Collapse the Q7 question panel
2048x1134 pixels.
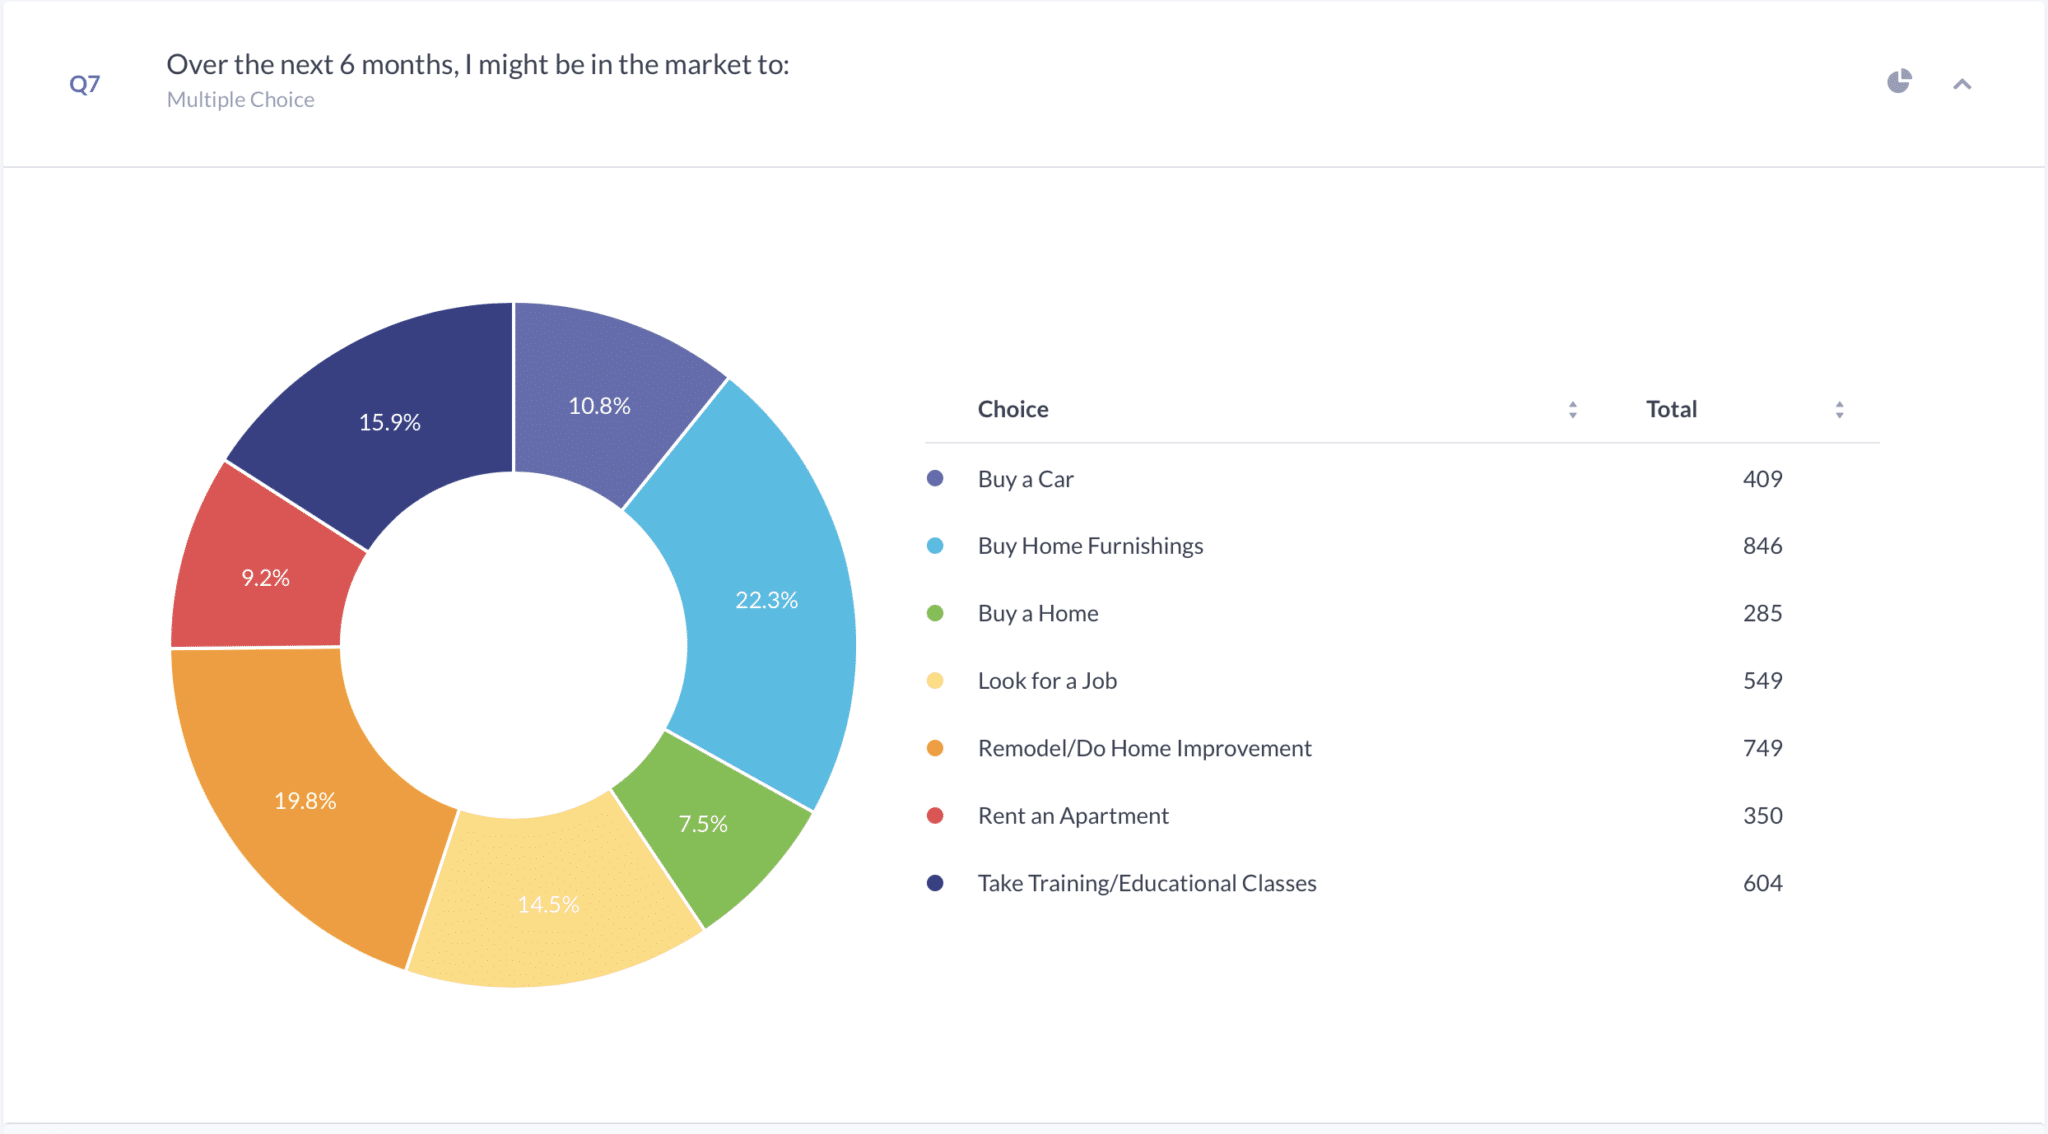pyautogui.click(x=1962, y=84)
